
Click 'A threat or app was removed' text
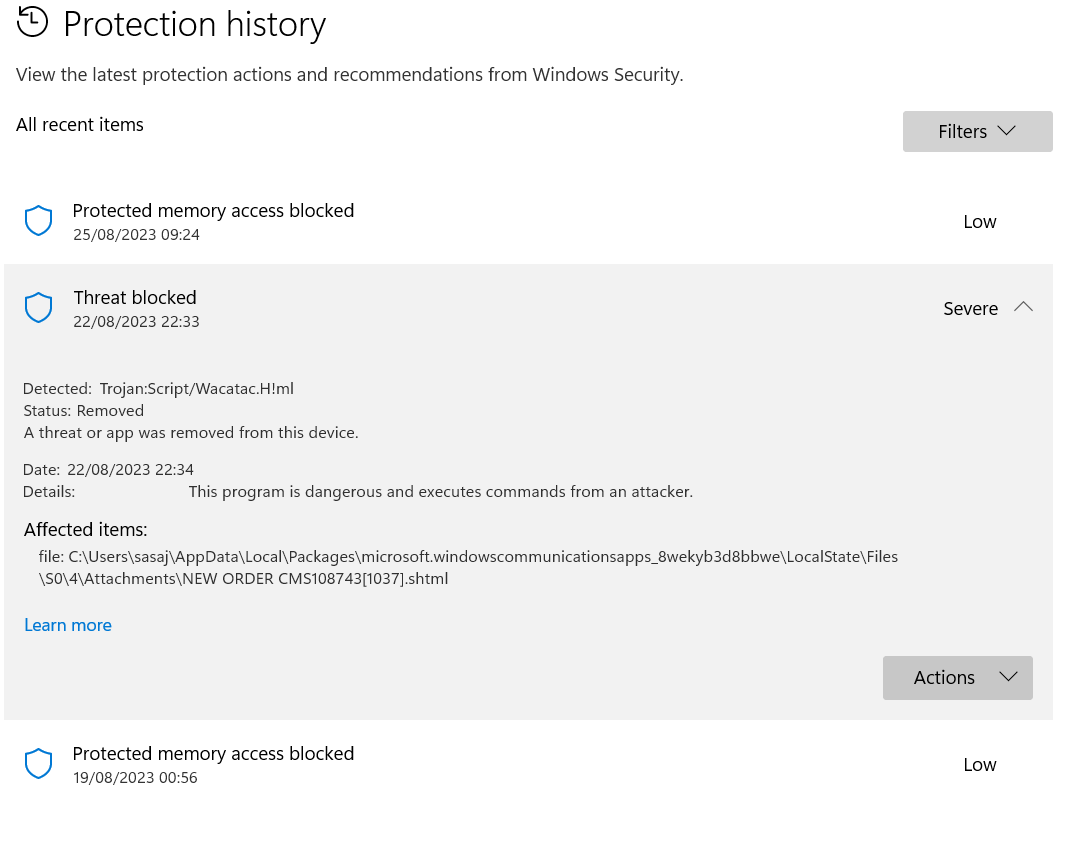(191, 432)
